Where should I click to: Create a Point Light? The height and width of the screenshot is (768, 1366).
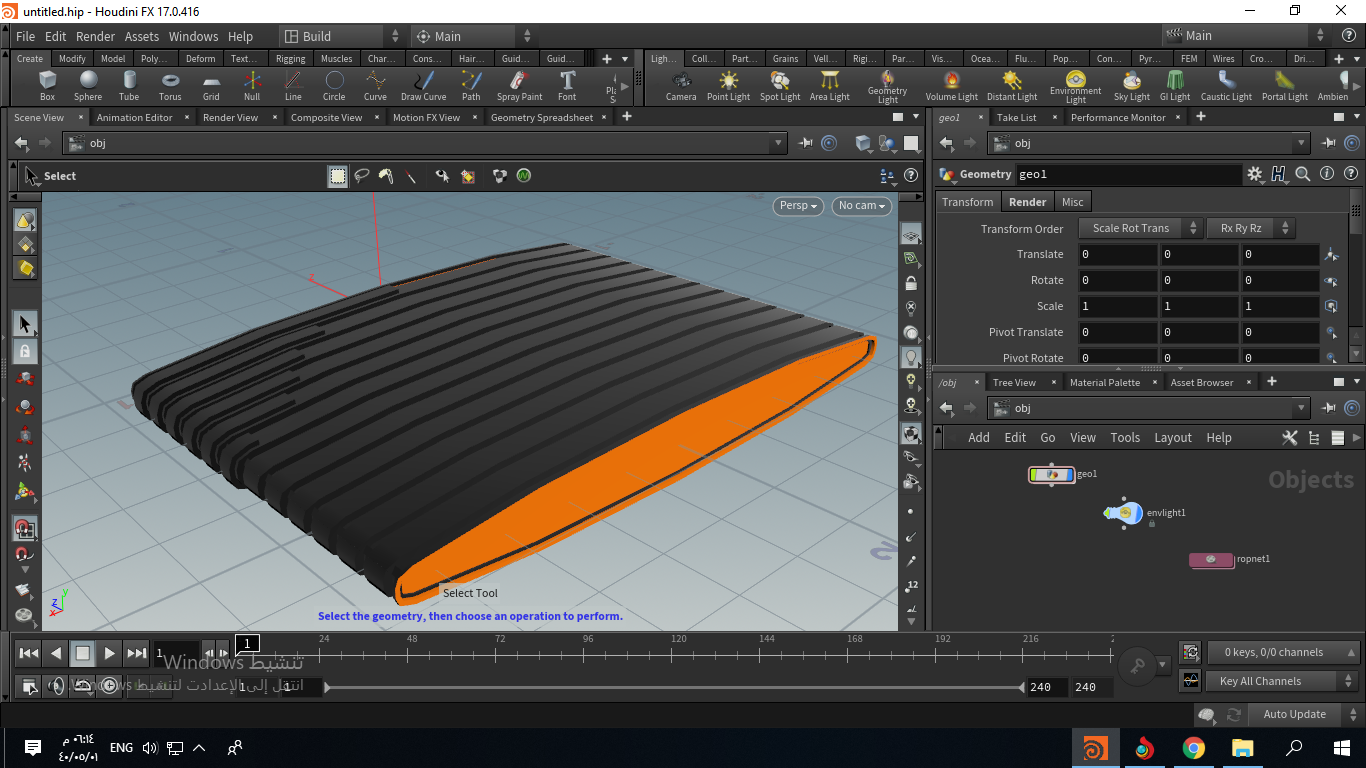click(x=728, y=86)
